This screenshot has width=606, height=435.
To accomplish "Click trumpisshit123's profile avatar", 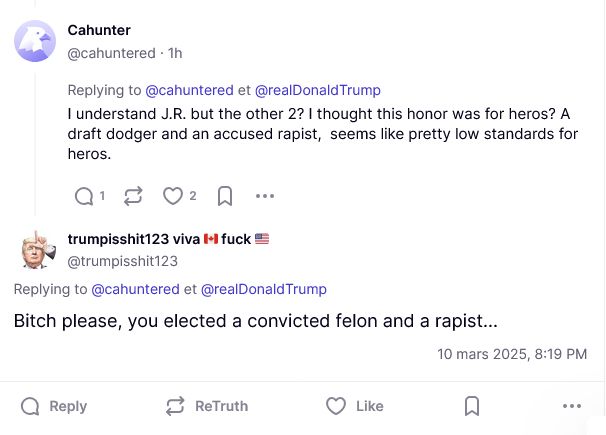I will coord(37,249).
